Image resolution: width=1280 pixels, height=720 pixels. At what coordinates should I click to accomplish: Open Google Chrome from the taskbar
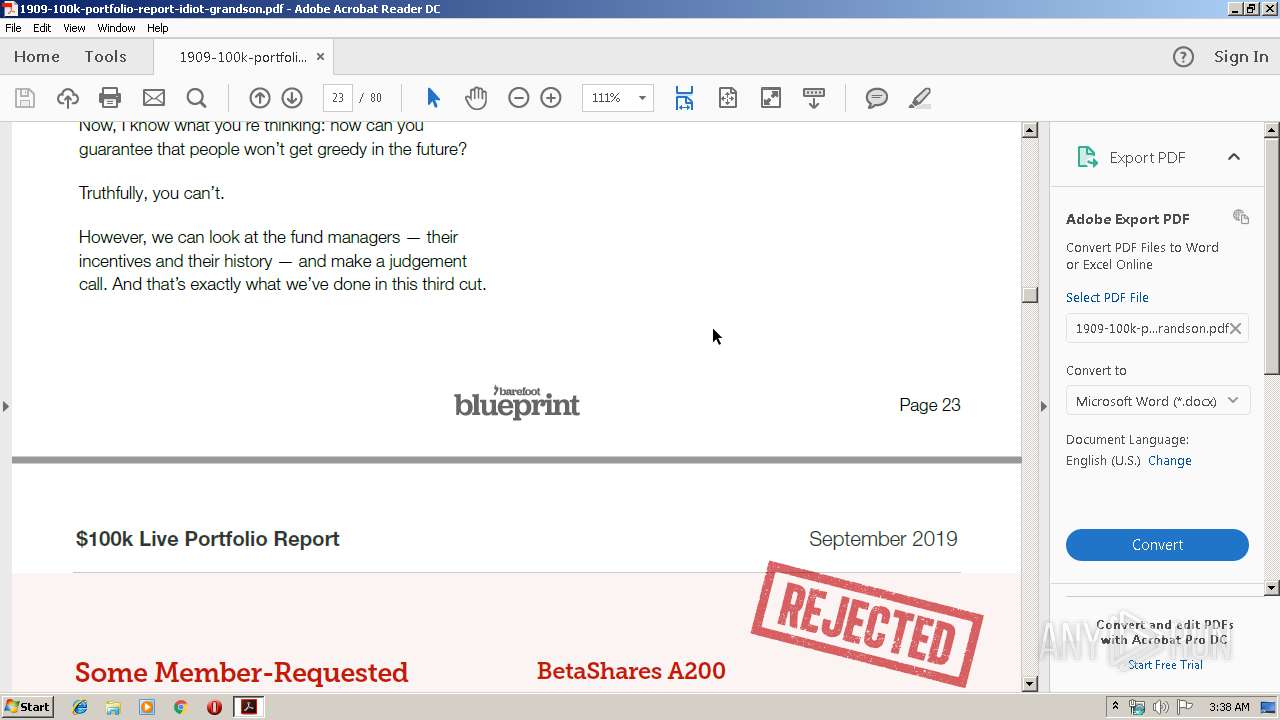(x=180, y=707)
